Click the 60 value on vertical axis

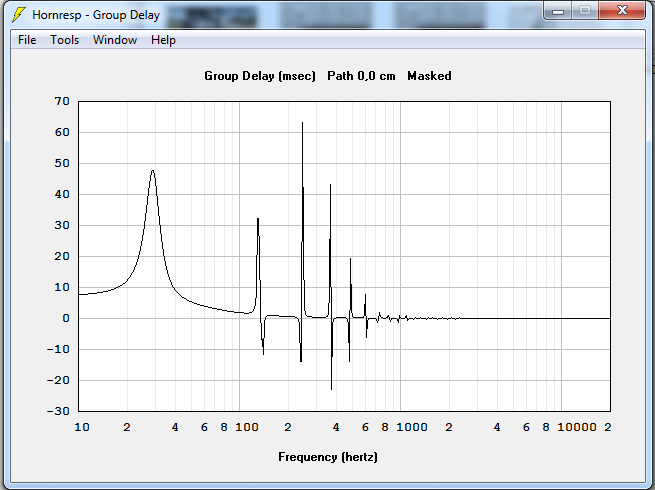pyautogui.click(x=62, y=132)
